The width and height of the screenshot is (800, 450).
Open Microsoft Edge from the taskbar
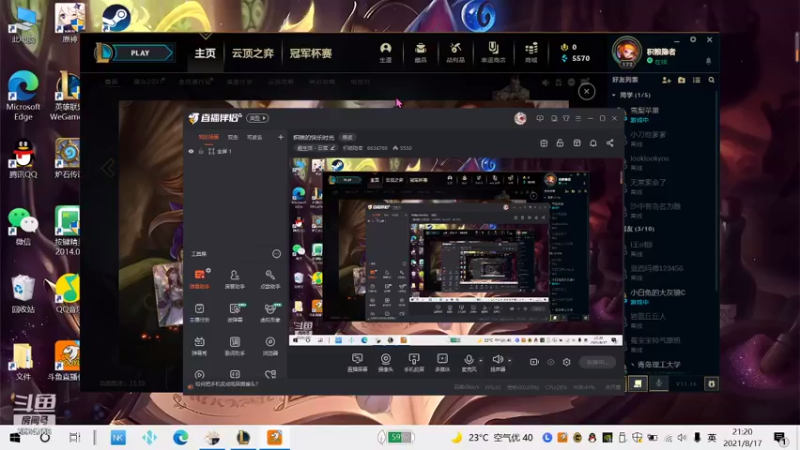[180, 437]
